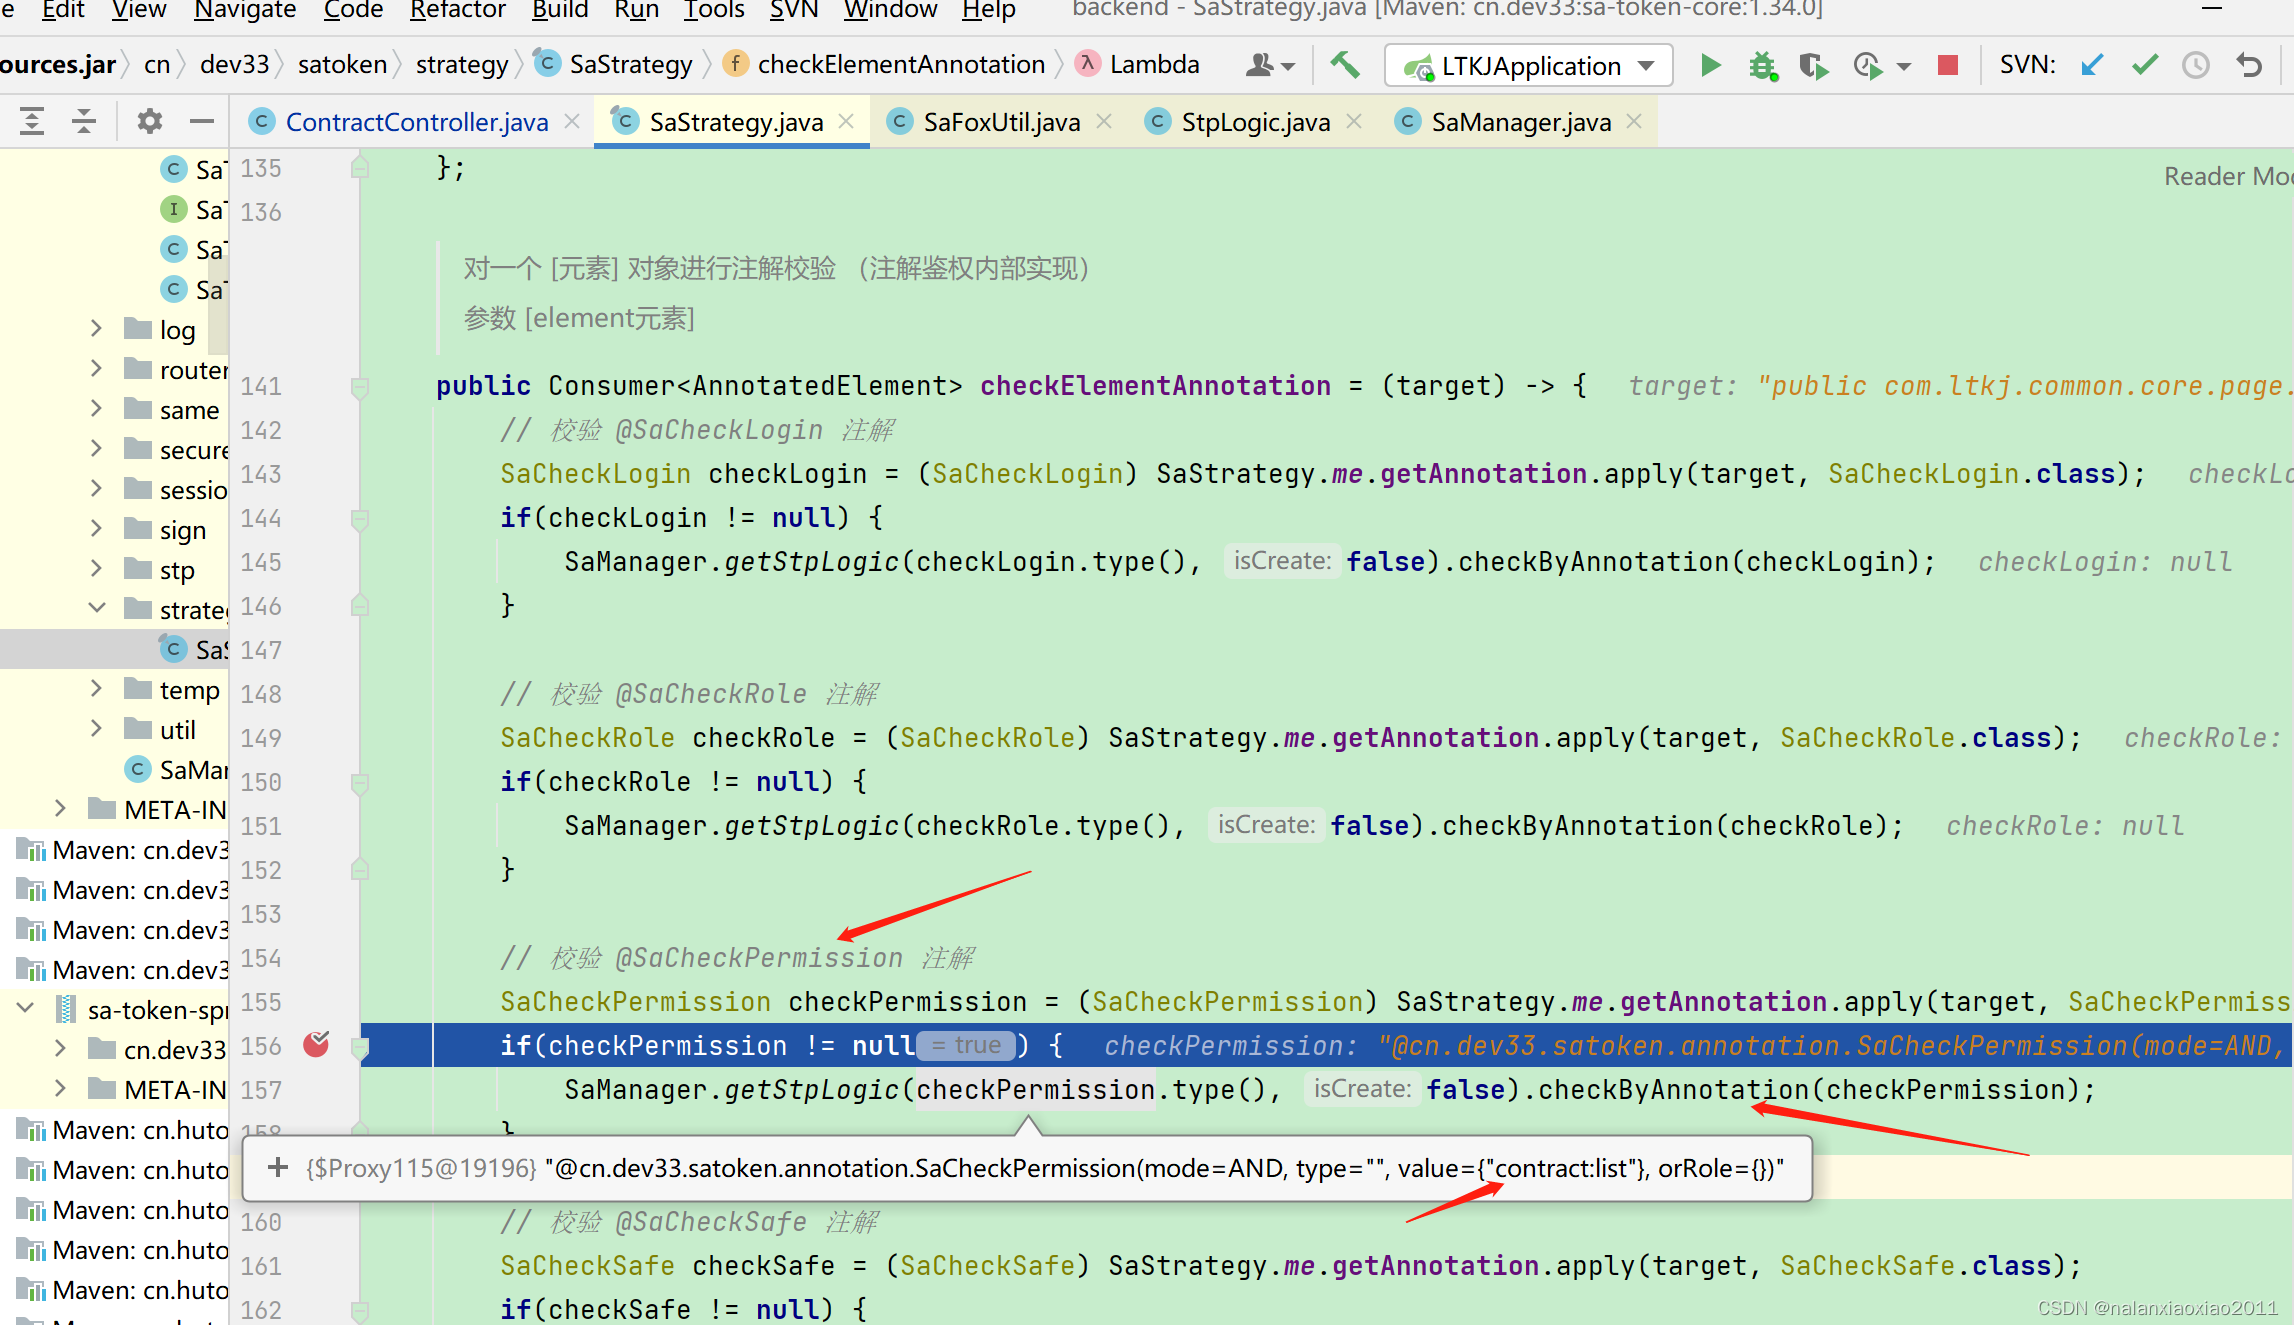Click the SVN Update Project arrow icon
The height and width of the screenshot is (1325, 2294).
click(2092, 66)
